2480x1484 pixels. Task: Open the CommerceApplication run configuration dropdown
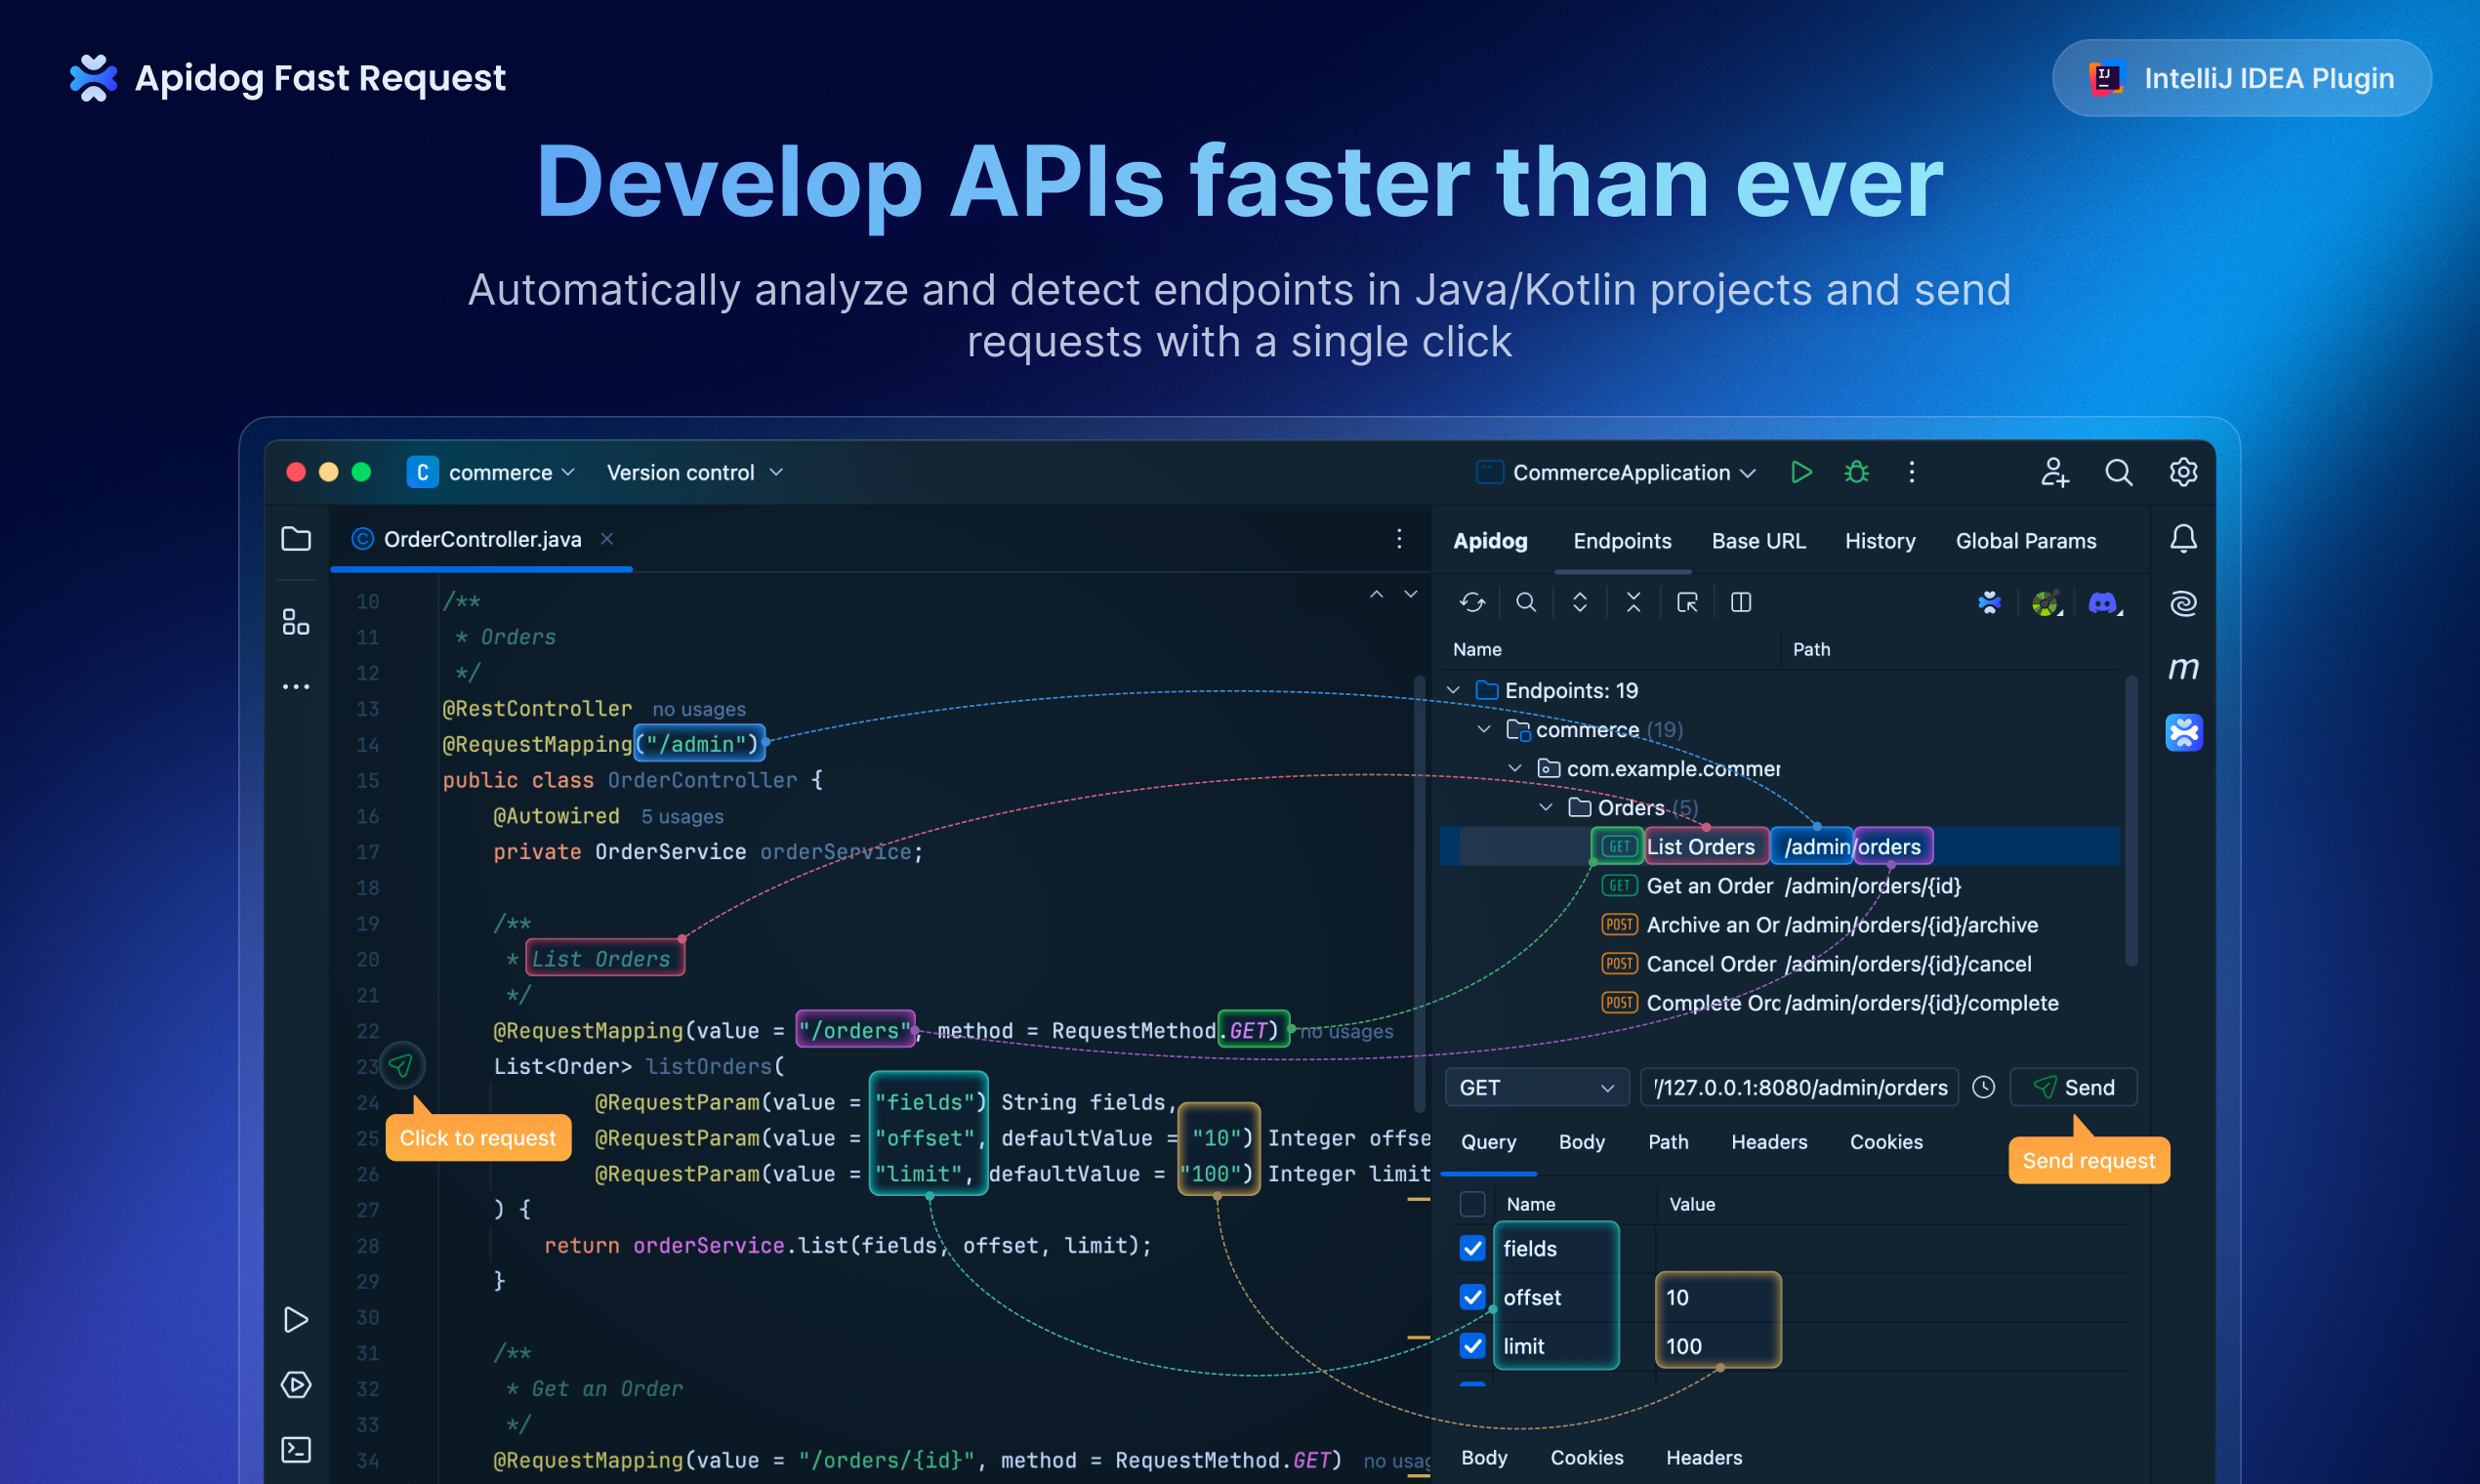click(x=1616, y=472)
